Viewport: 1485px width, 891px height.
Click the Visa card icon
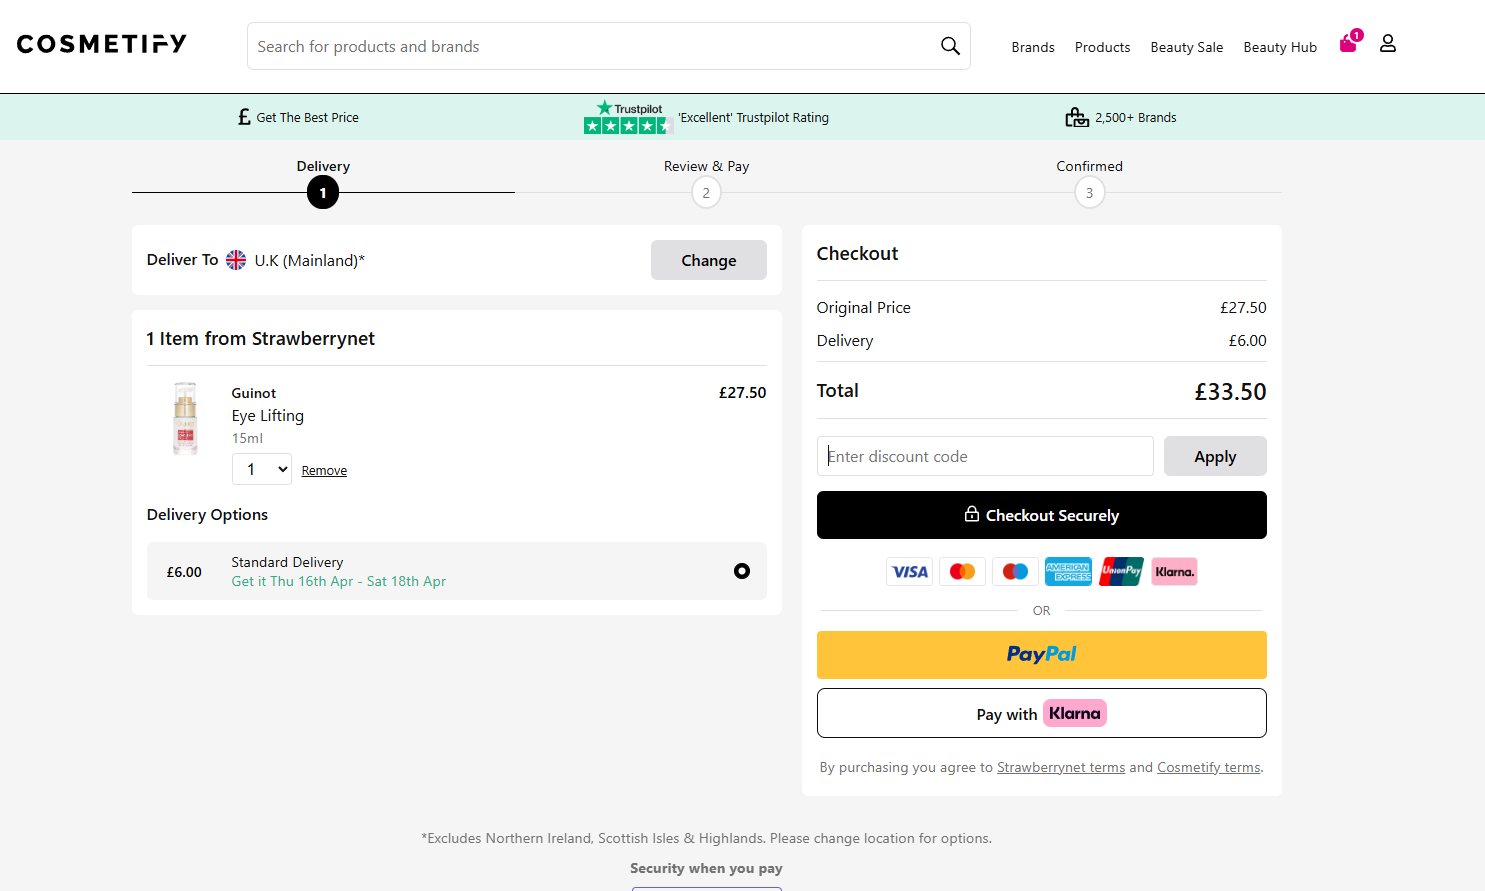[910, 572]
